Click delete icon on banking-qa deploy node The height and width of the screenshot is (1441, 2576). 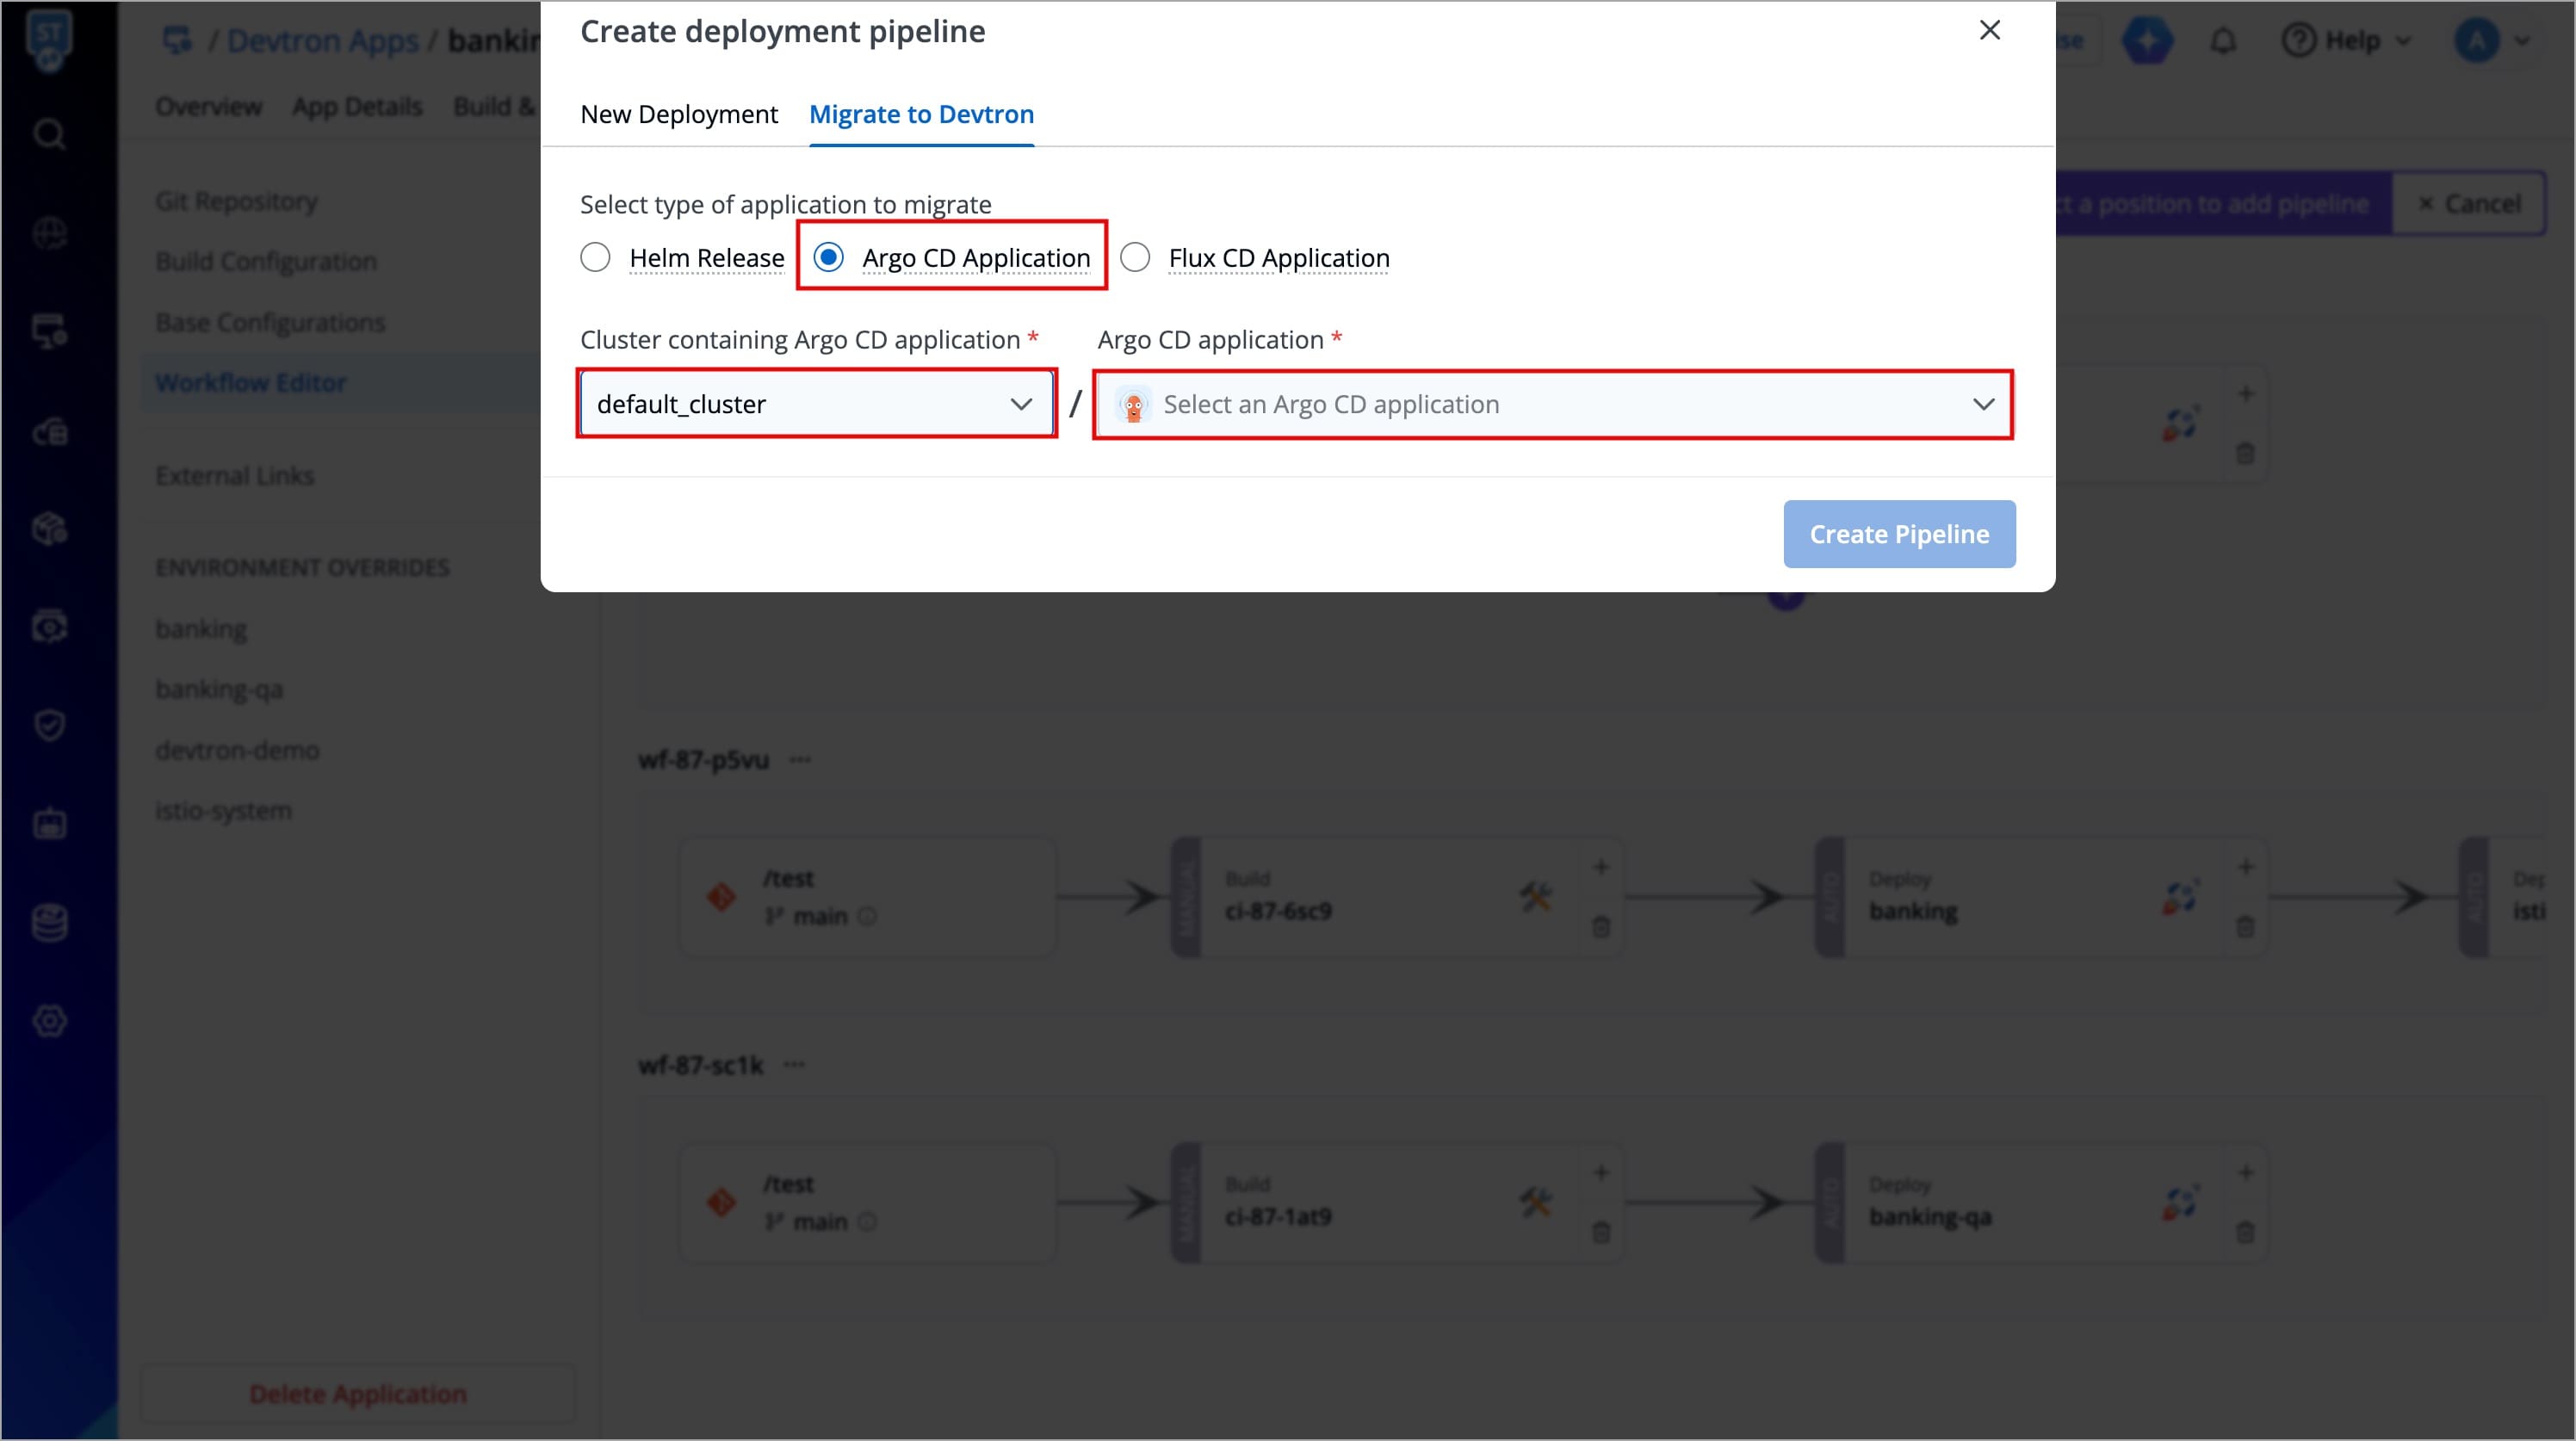click(2245, 1233)
